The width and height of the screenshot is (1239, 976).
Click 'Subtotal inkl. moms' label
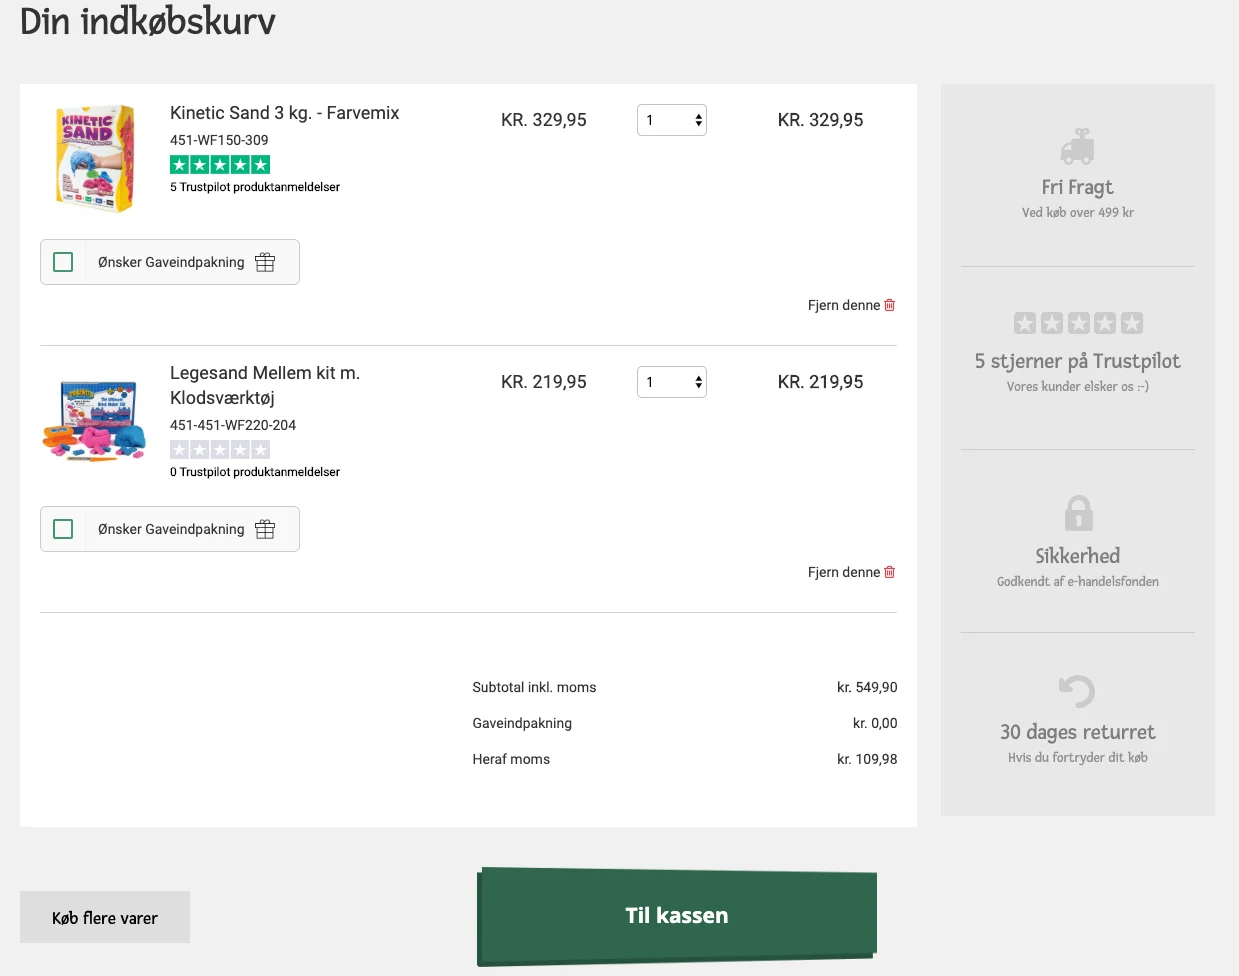[x=534, y=687]
